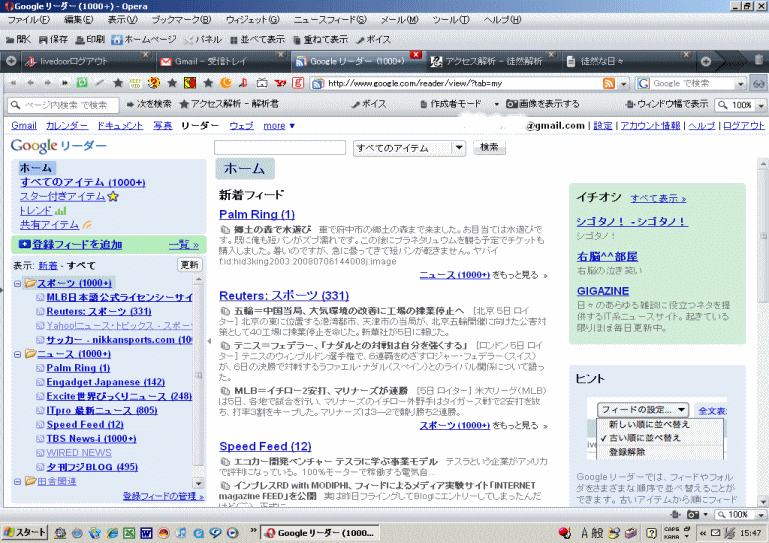Click the ログアウト link

[x=743, y=126]
